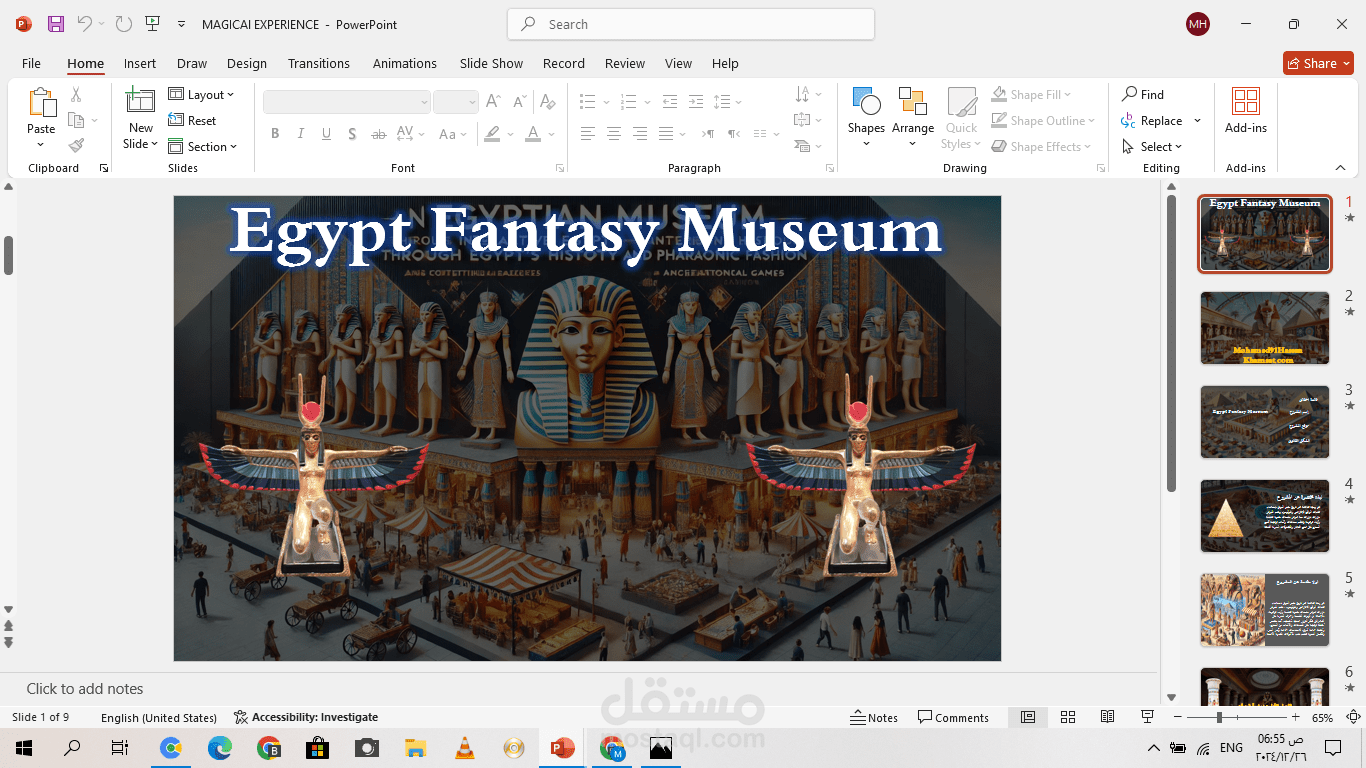Screen dimensions: 1366x768
Task: Click zoom in plus icon
Action: (1296, 717)
